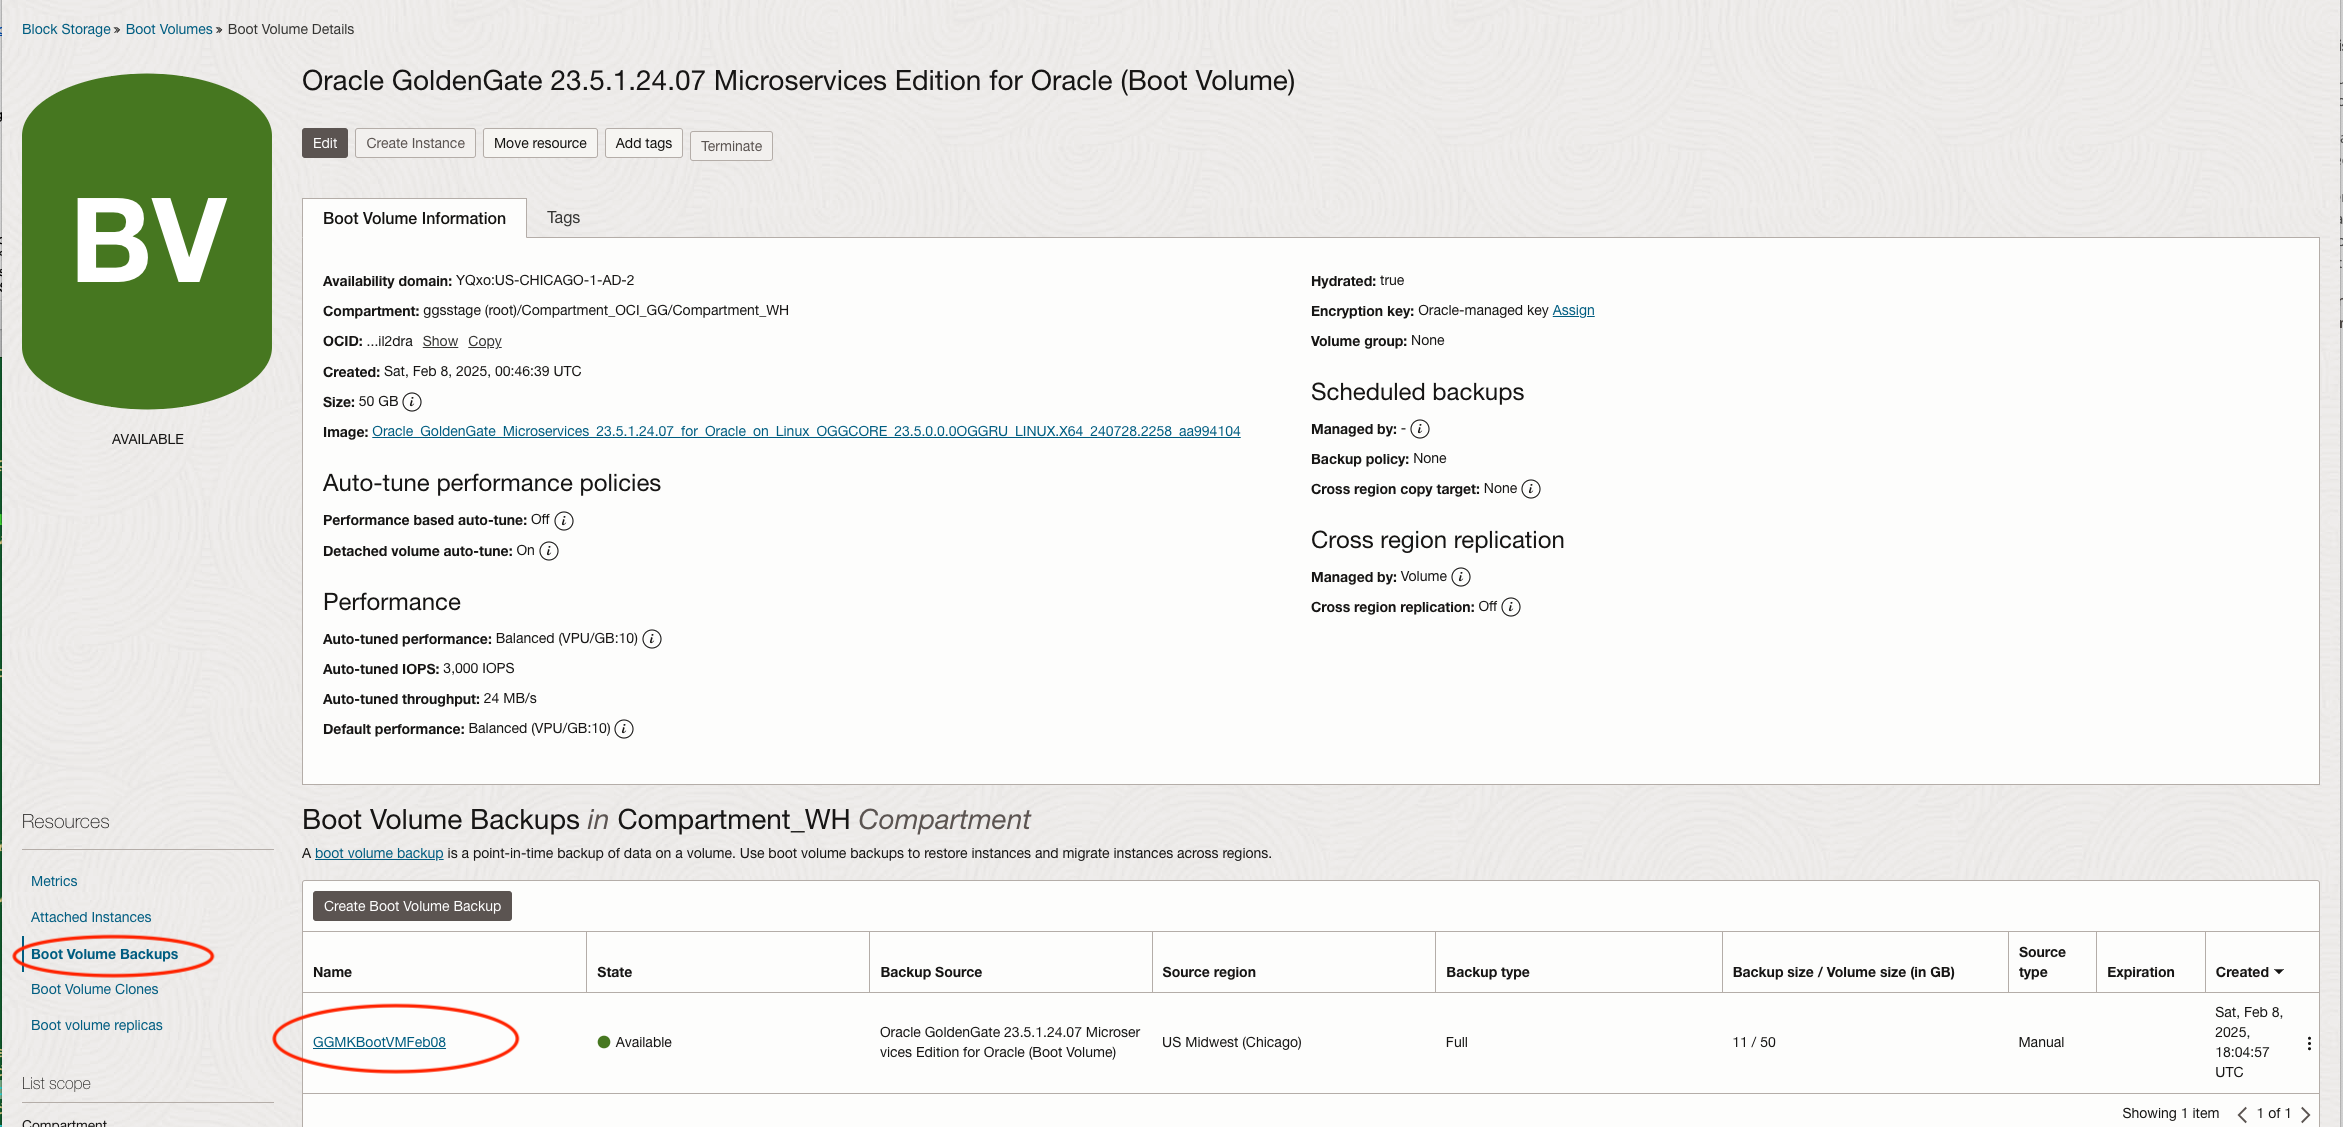Click info icon next to Cross region copy target

pyautogui.click(x=1531, y=489)
